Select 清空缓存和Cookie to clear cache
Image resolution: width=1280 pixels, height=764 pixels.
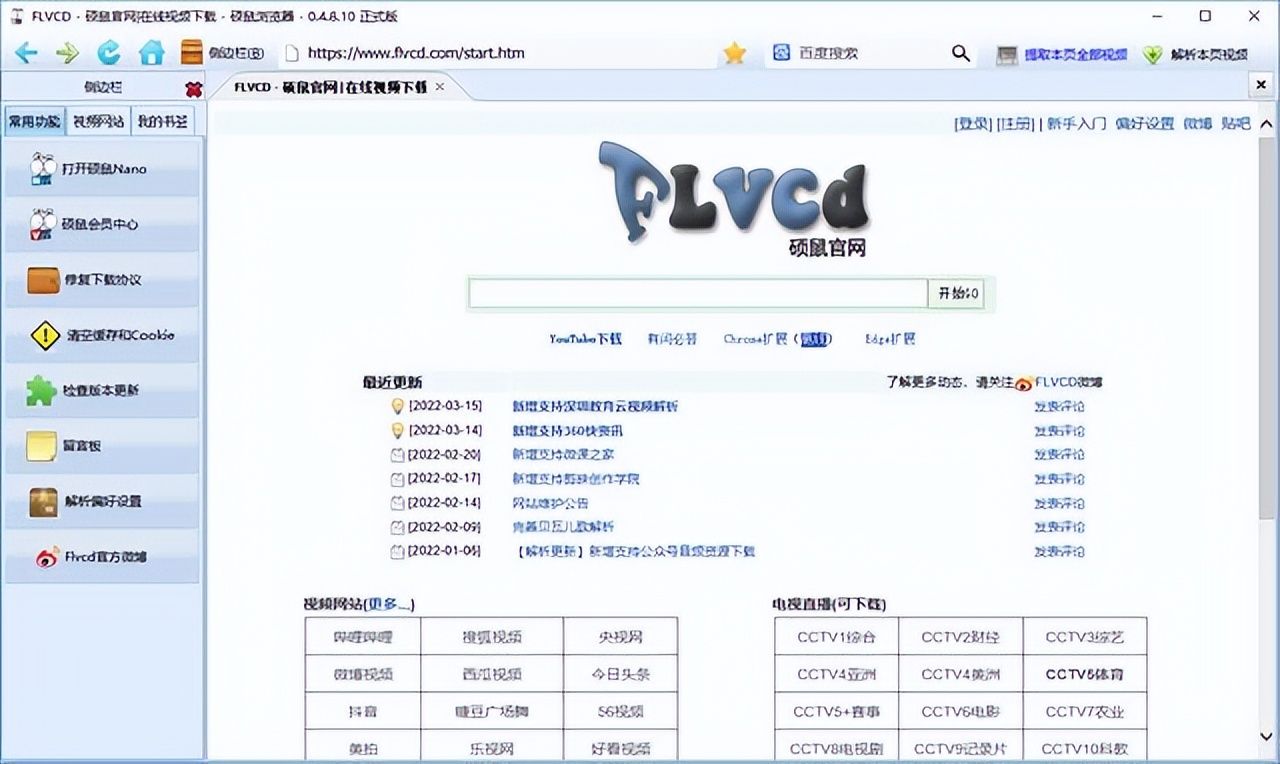point(100,336)
